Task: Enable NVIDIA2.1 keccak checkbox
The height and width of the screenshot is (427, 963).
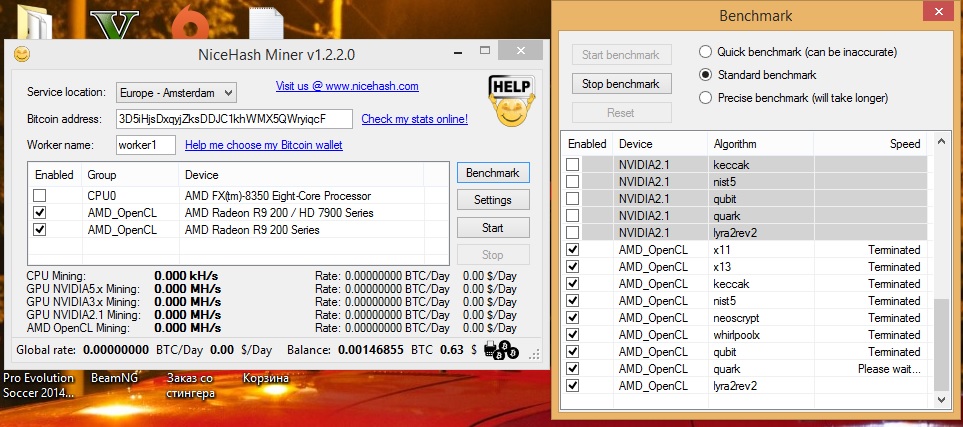Action: coord(572,165)
